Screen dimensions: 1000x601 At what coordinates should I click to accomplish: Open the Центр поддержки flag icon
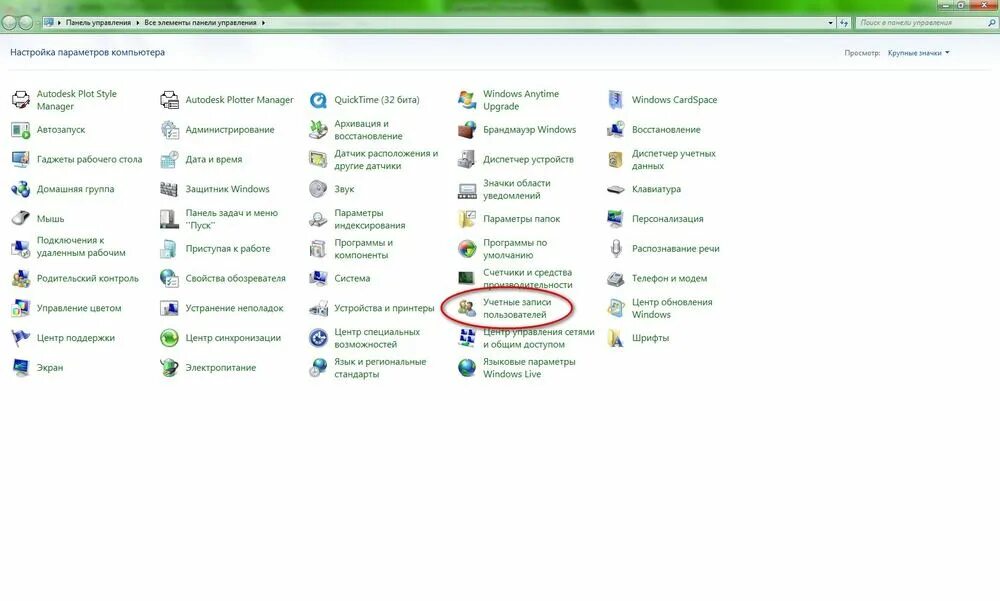(20, 338)
